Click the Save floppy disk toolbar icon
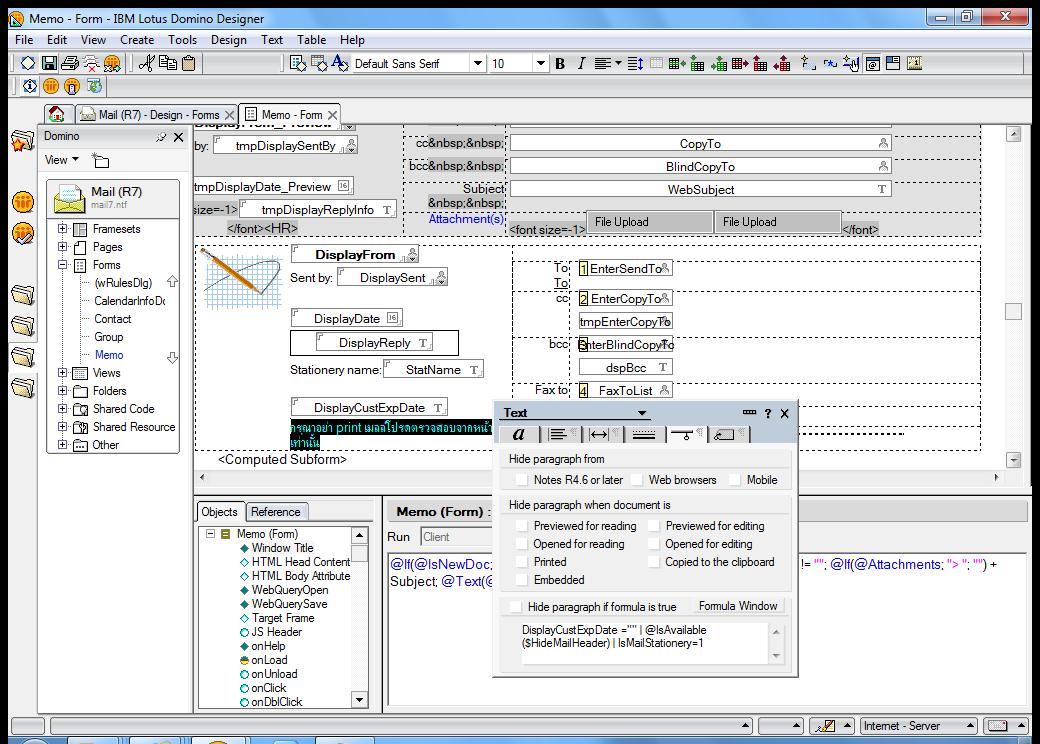The width and height of the screenshot is (1040, 744). (x=48, y=63)
